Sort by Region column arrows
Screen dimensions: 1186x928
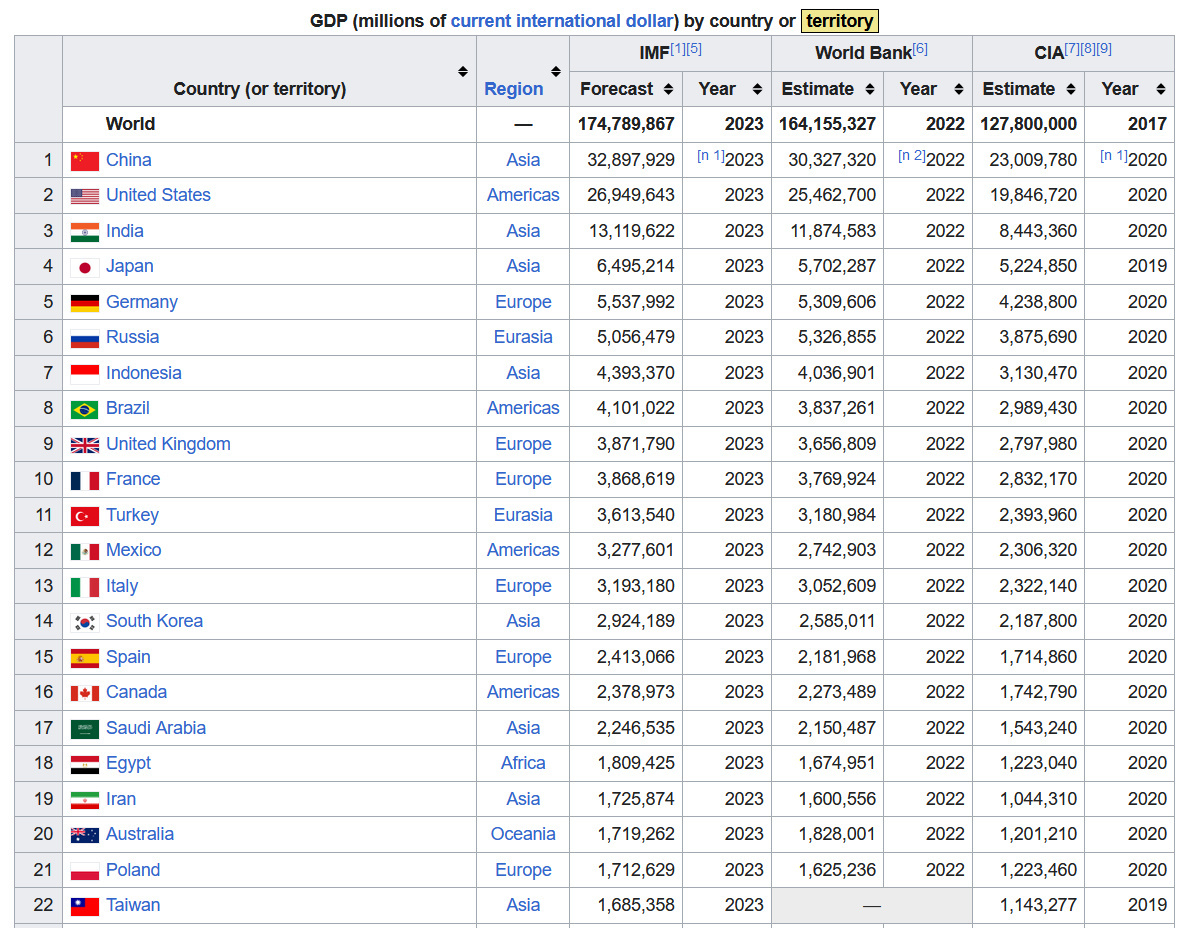pyautogui.click(x=556, y=71)
